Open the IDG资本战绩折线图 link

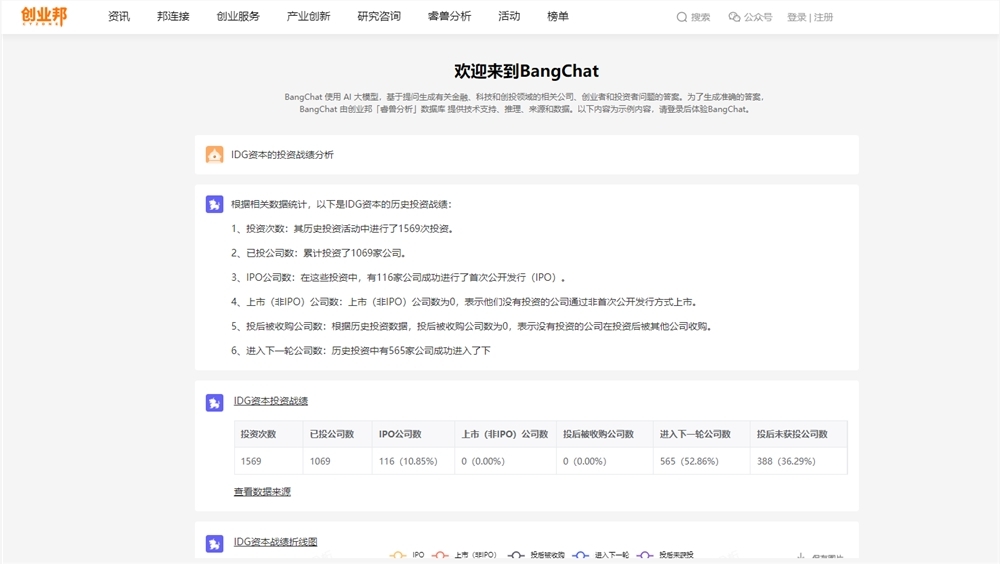pyautogui.click(x=275, y=542)
